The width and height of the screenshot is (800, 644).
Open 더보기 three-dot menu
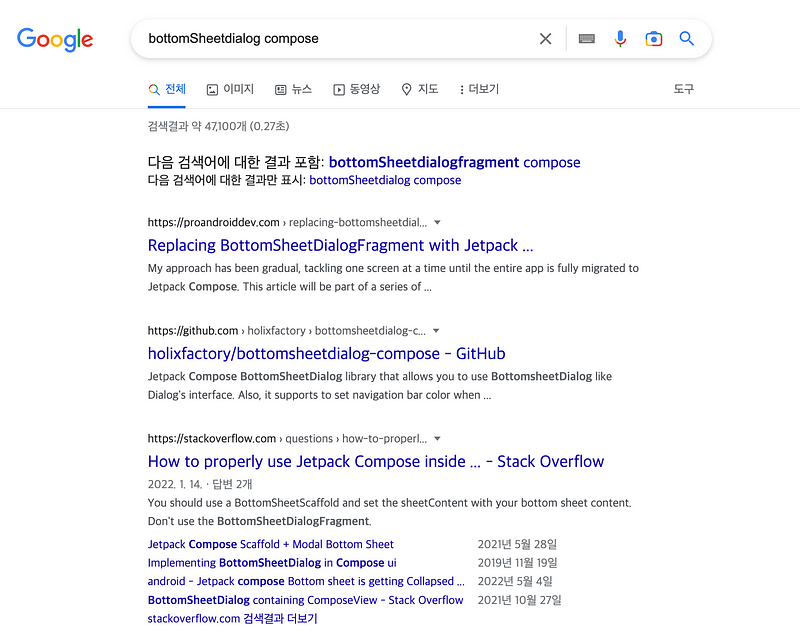coord(479,89)
